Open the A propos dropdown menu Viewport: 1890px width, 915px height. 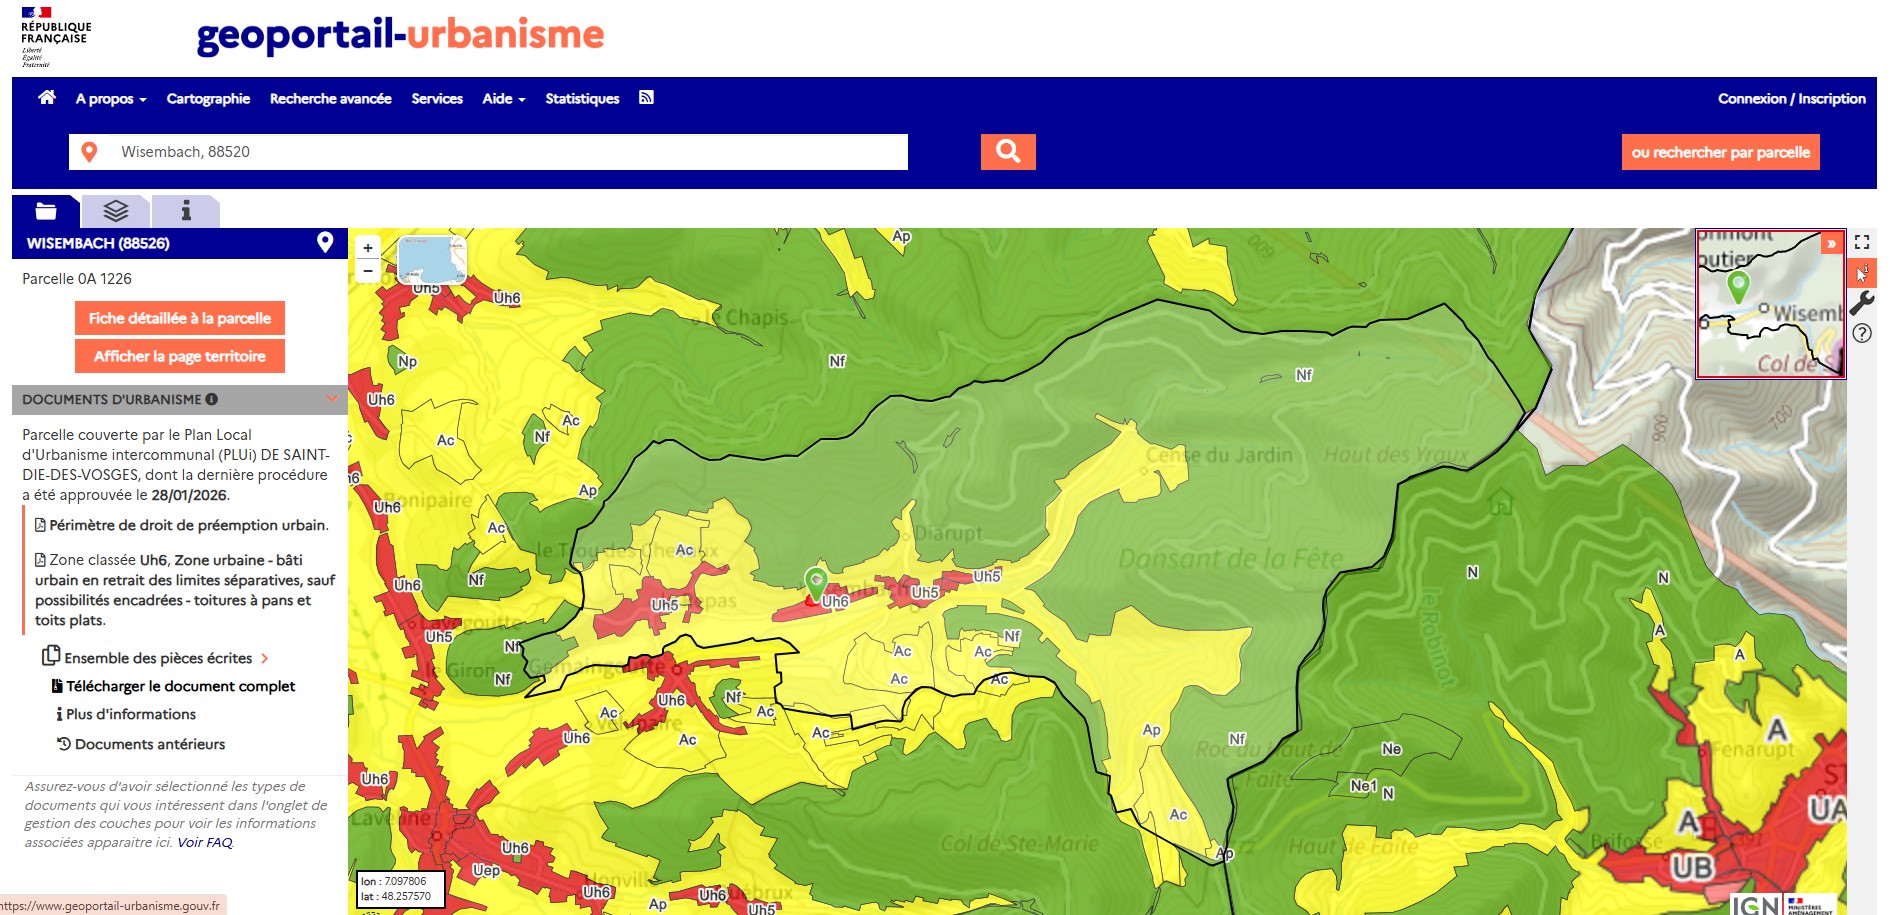pos(111,98)
